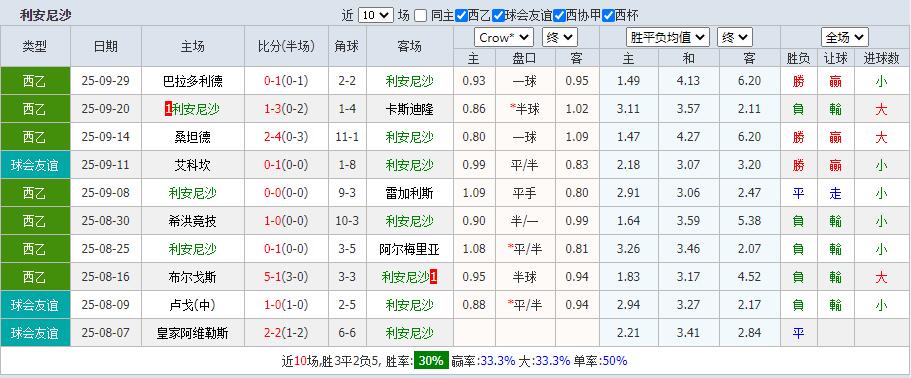Uncheck the 西杯 filter checkbox

coord(608,16)
